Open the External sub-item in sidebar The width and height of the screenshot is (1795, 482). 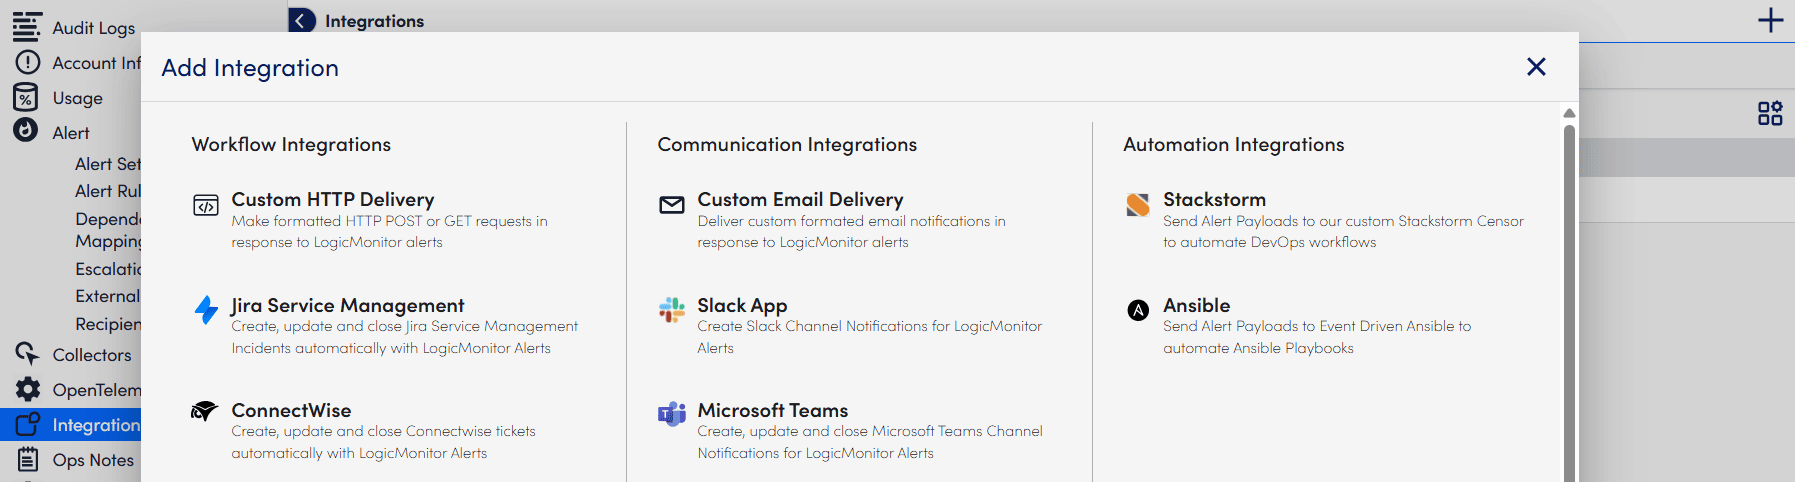[x=108, y=296]
